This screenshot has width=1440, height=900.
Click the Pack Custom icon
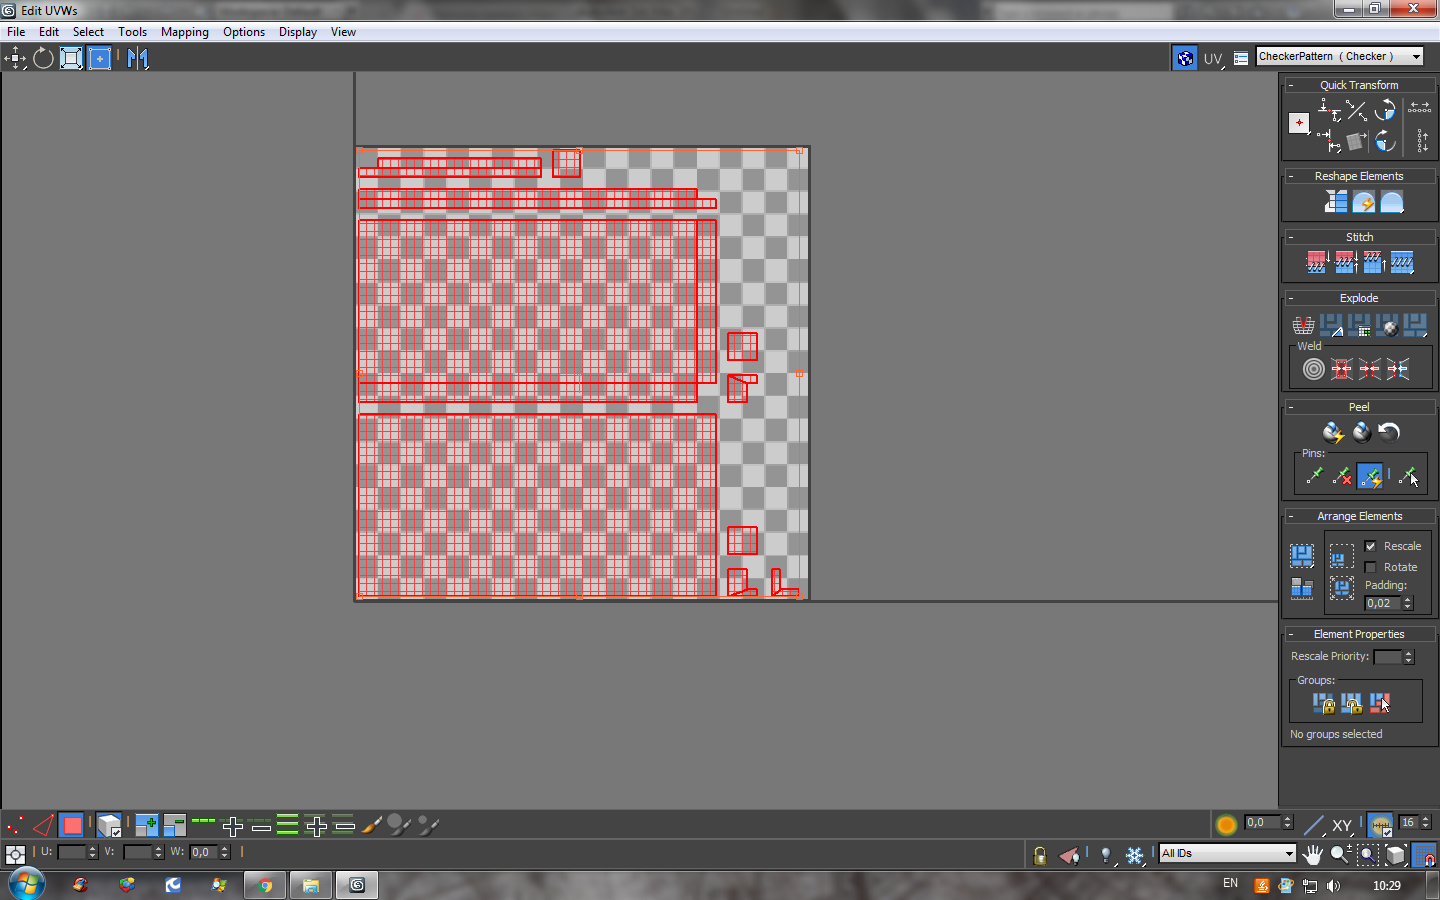point(1302,556)
